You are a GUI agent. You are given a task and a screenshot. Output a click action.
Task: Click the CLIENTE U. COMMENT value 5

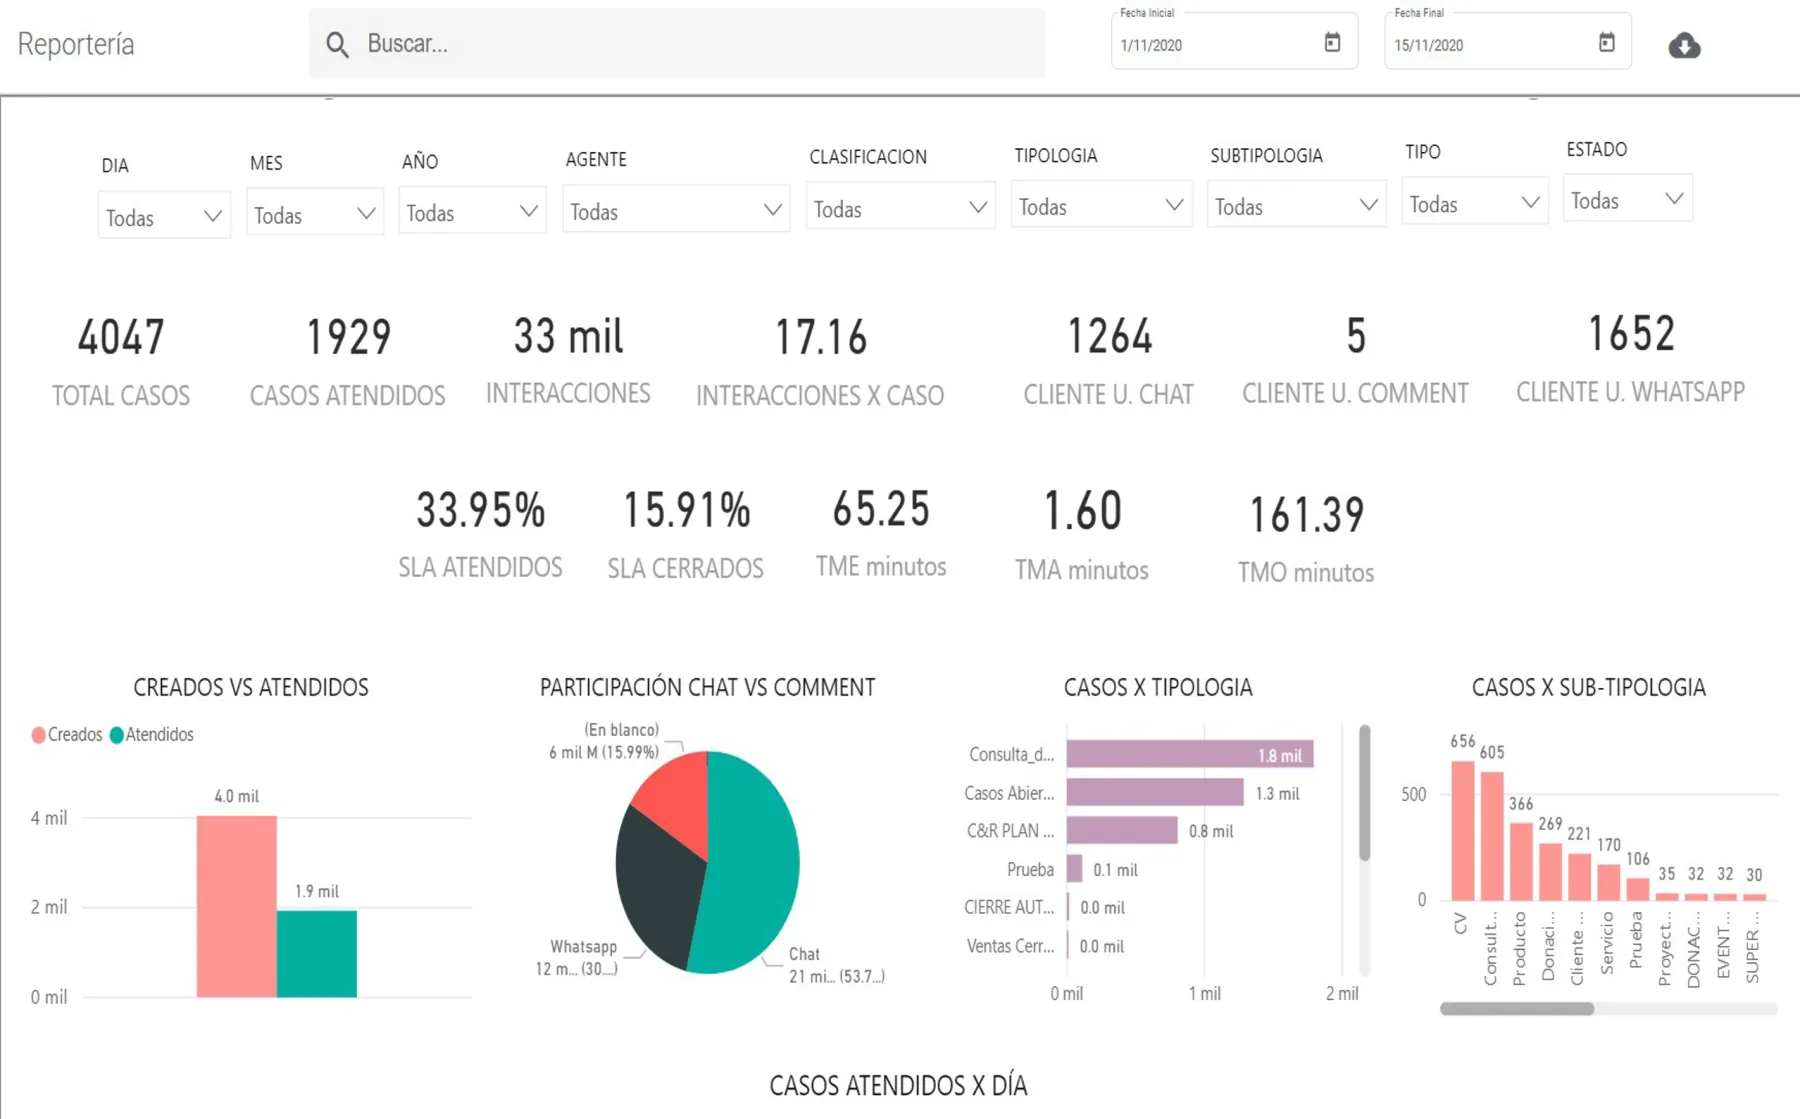point(1356,336)
